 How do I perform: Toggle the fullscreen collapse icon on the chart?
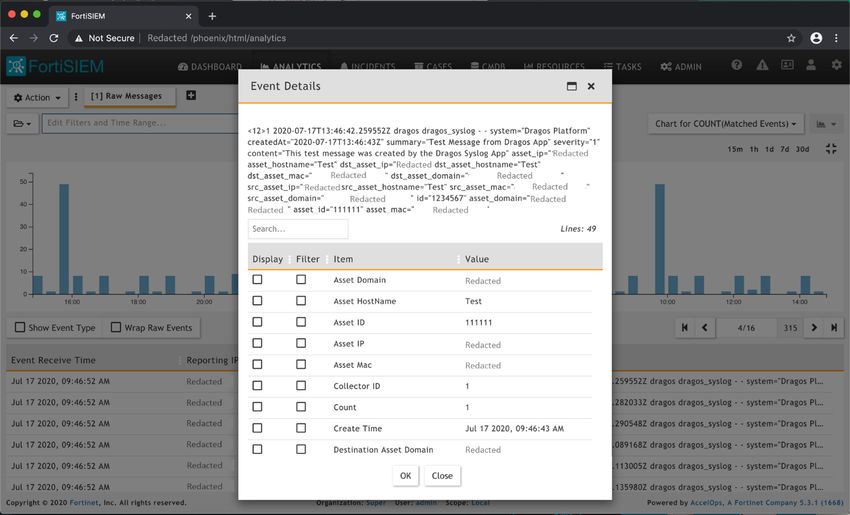830,149
